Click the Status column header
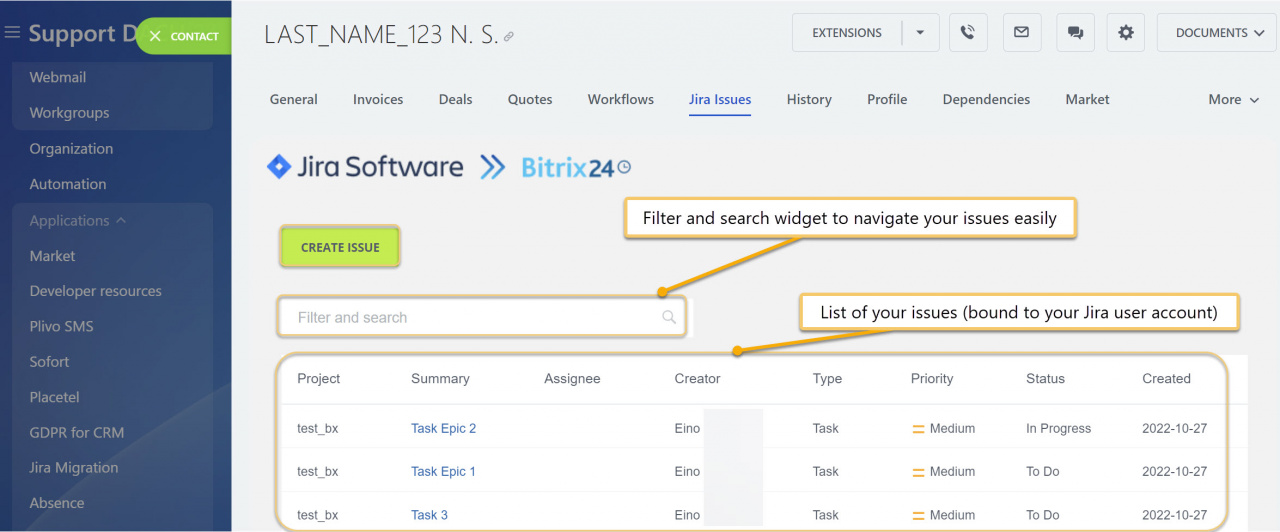The image size is (1280, 532). 1045,378
